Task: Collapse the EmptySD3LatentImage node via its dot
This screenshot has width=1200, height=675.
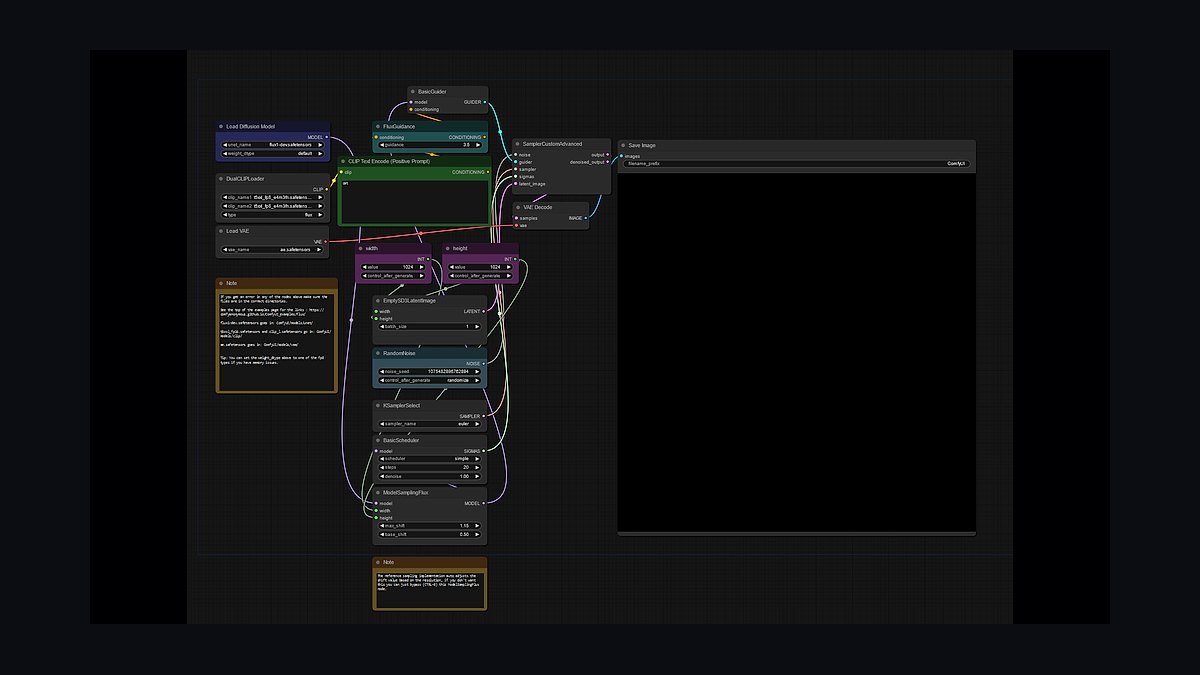Action: (378, 300)
